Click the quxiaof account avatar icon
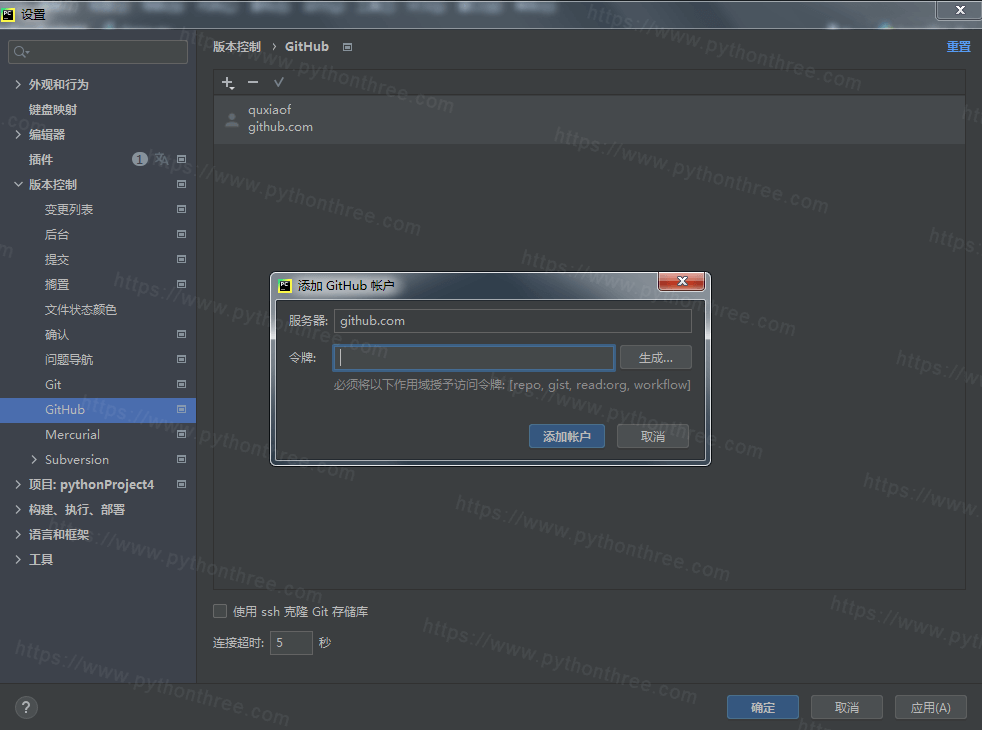Screen dimensions: 982x730 click(x=232, y=119)
